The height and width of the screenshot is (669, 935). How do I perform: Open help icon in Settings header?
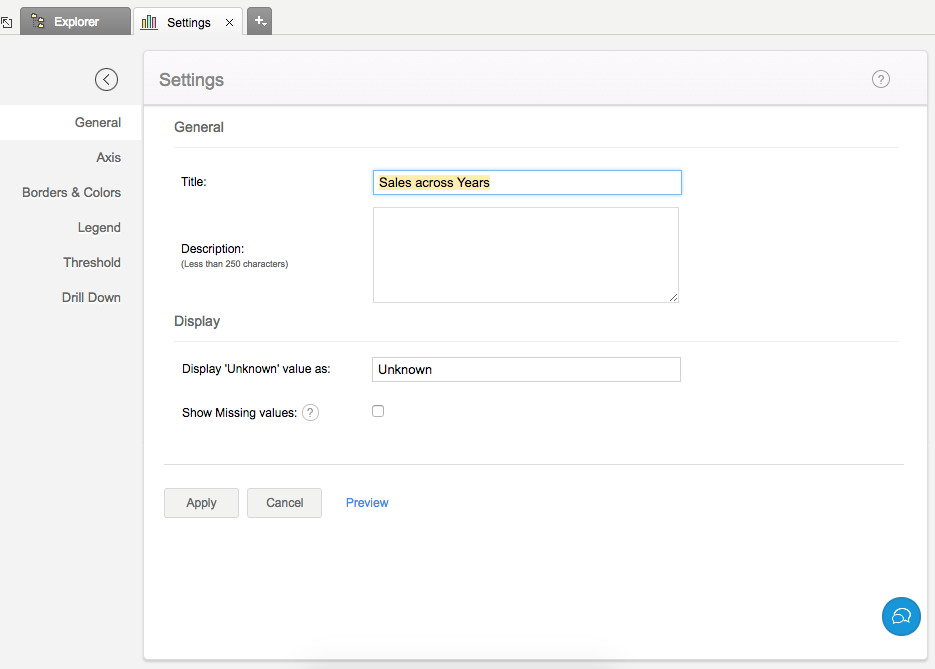click(x=880, y=80)
